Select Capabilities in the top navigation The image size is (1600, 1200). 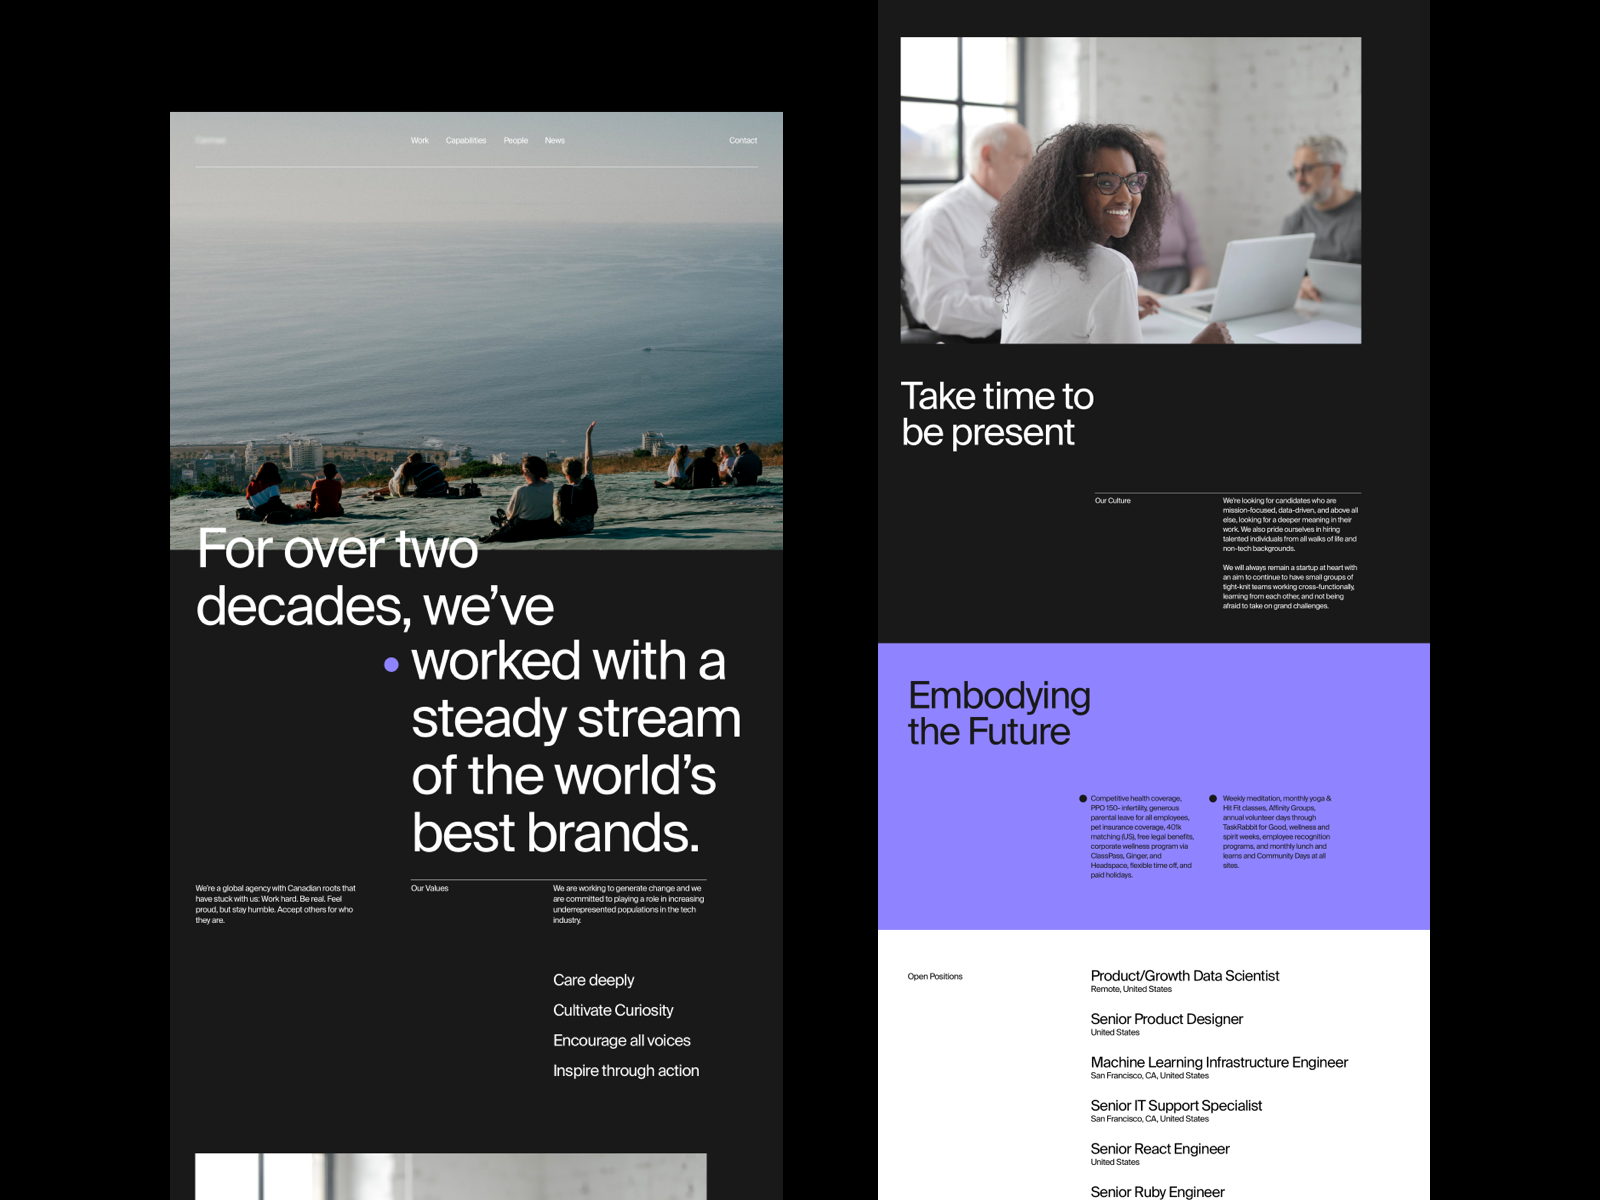(466, 140)
